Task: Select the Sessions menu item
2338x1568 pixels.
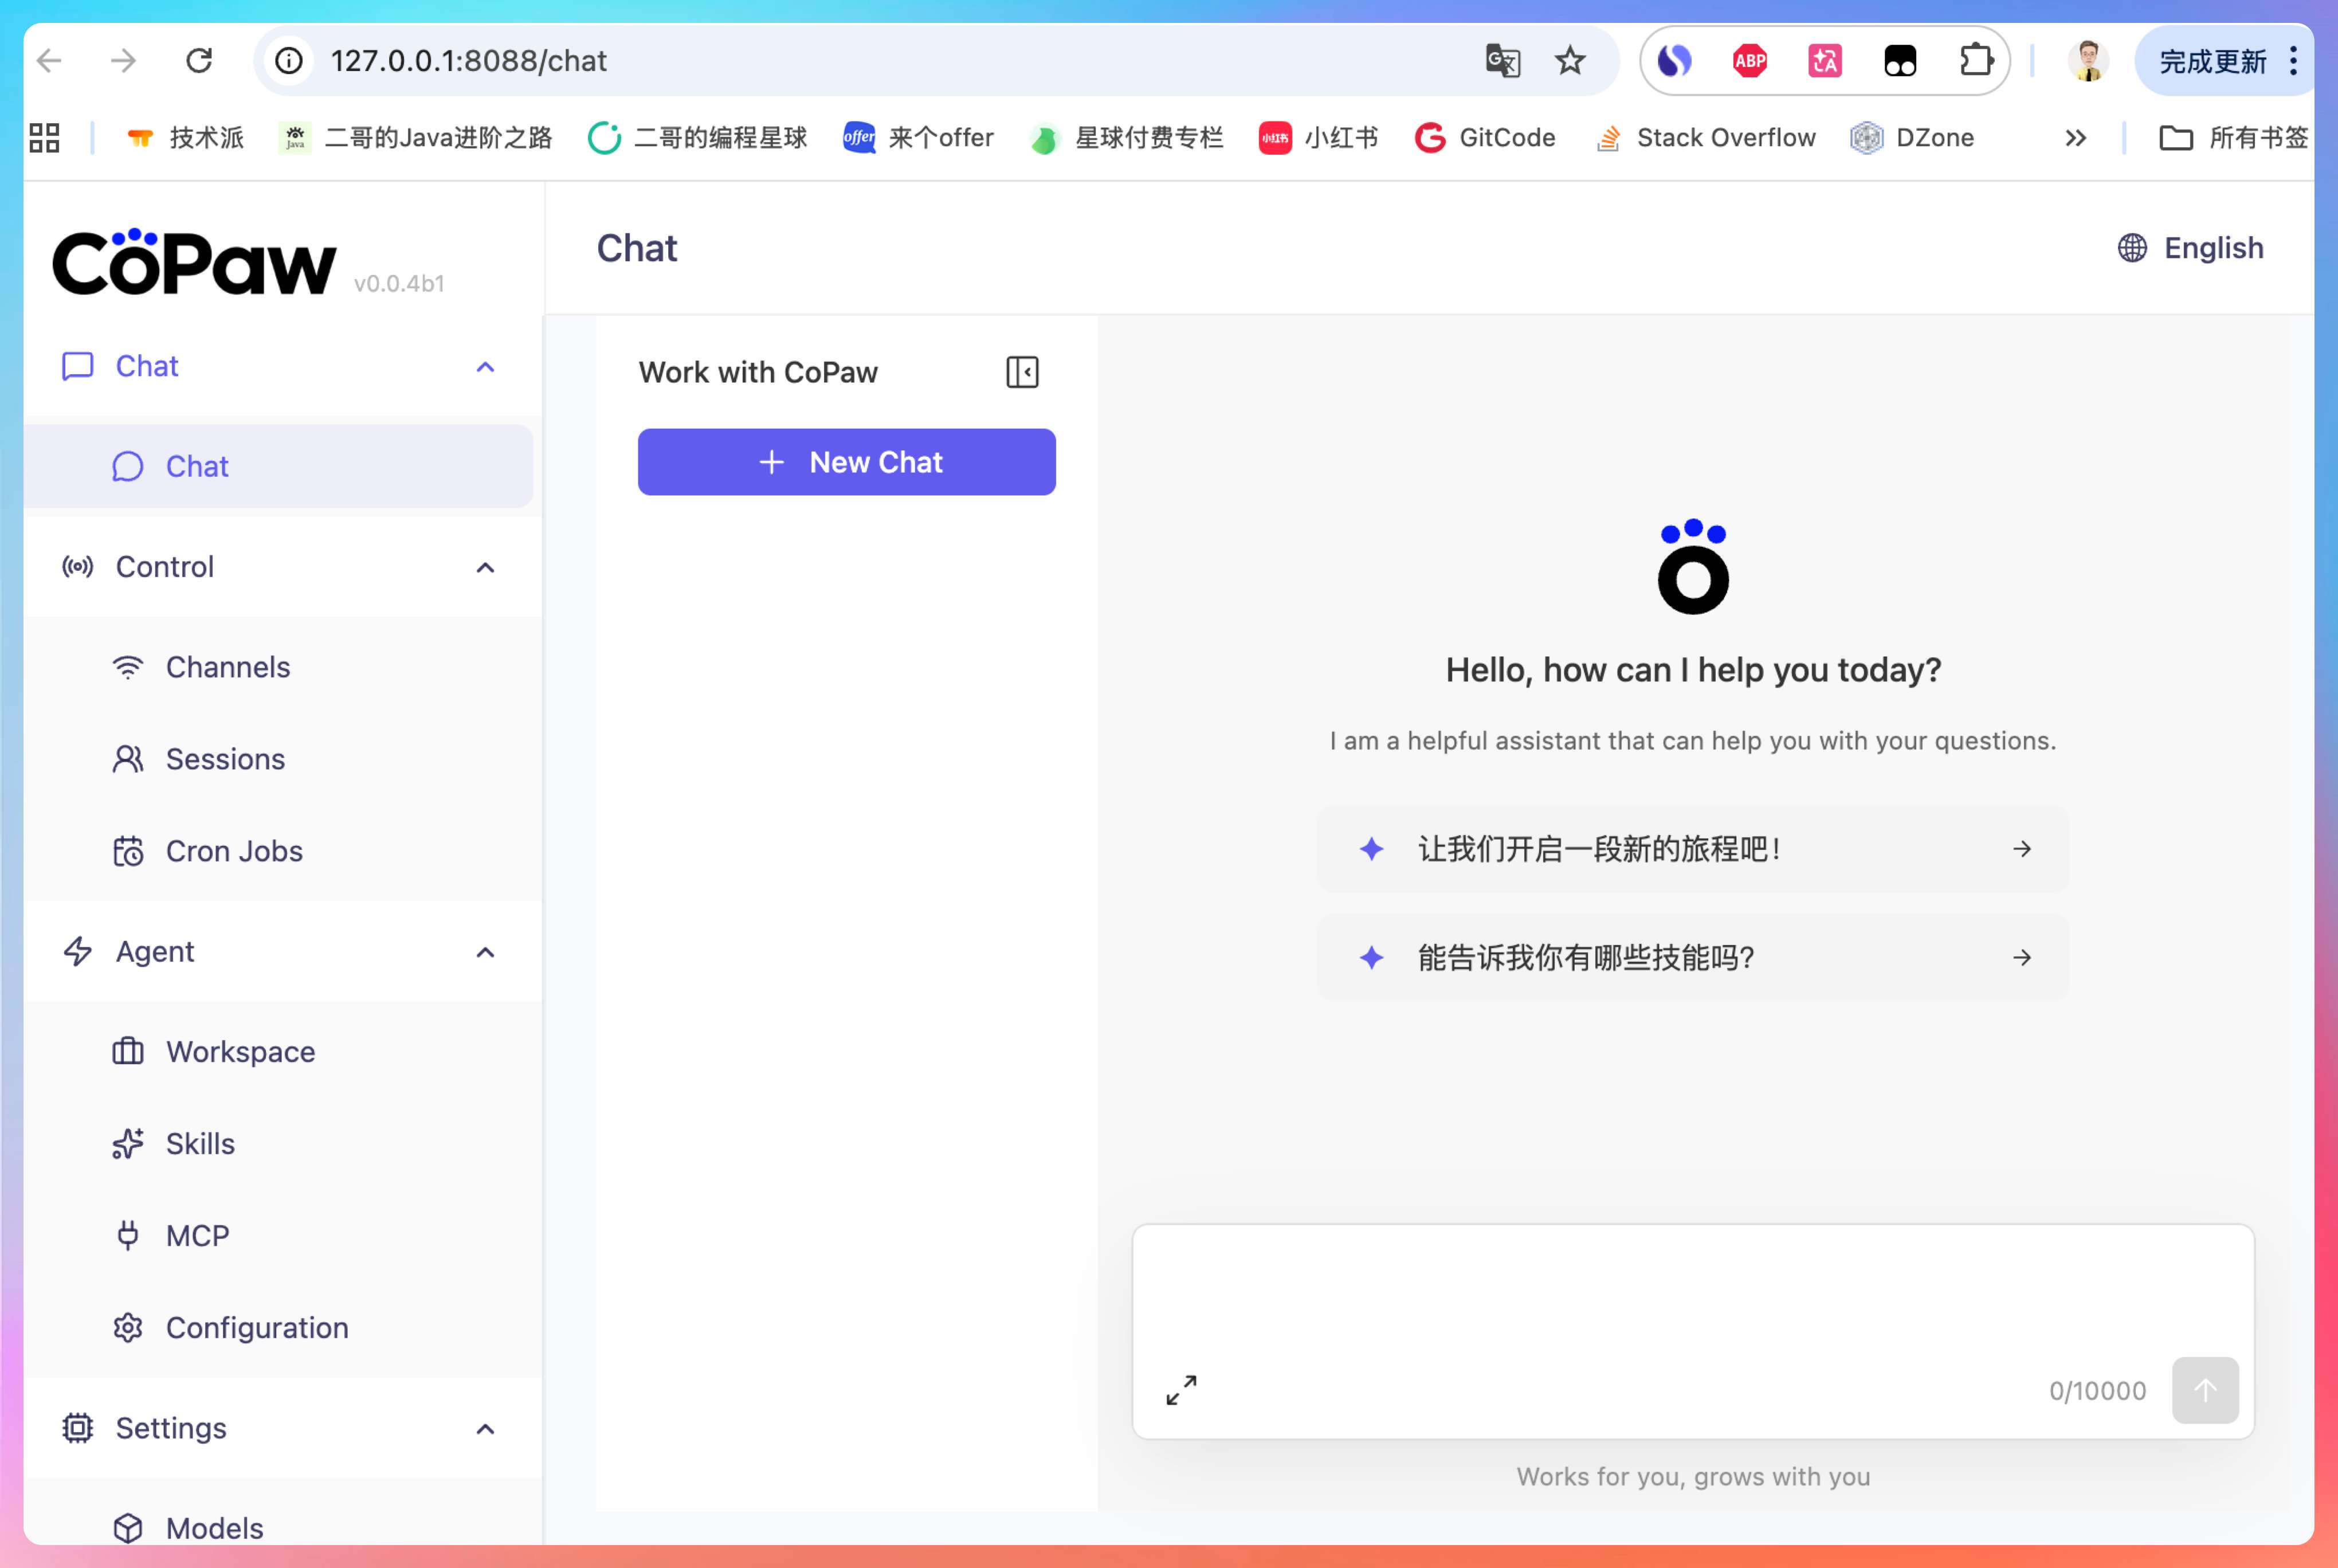Action: point(225,759)
